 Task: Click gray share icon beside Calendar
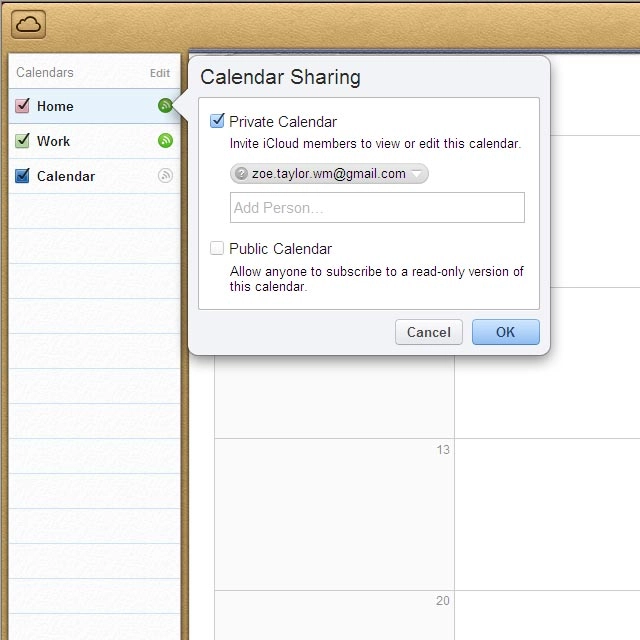tap(165, 176)
